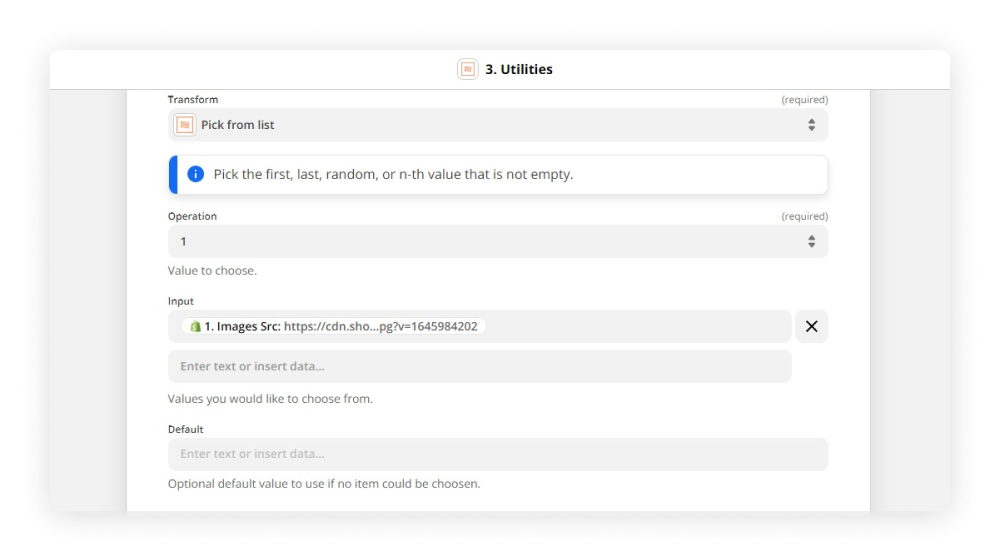Click the Default label
The image size is (1000, 560).
pos(186,429)
